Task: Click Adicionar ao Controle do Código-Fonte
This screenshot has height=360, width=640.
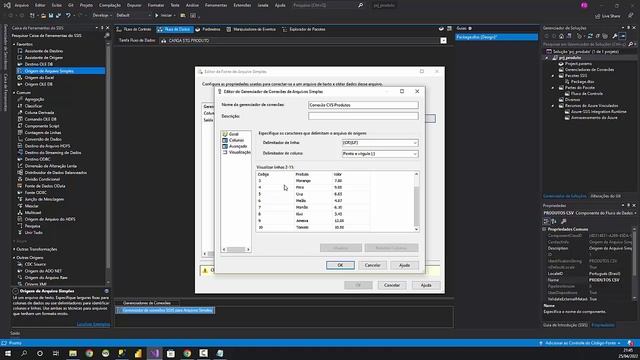Action: [580, 343]
